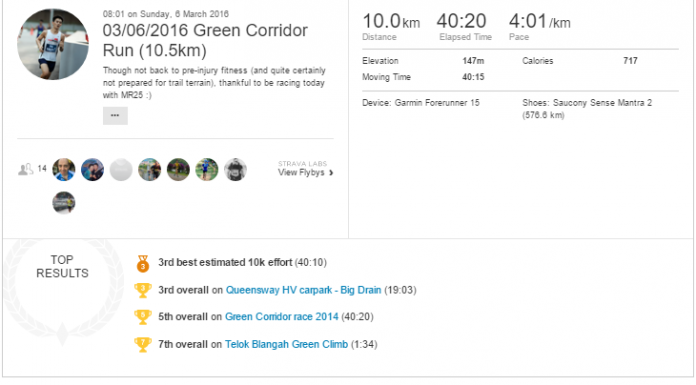Select the blank grey placeholder avatar
696x385 pixels.
point(121,170)
